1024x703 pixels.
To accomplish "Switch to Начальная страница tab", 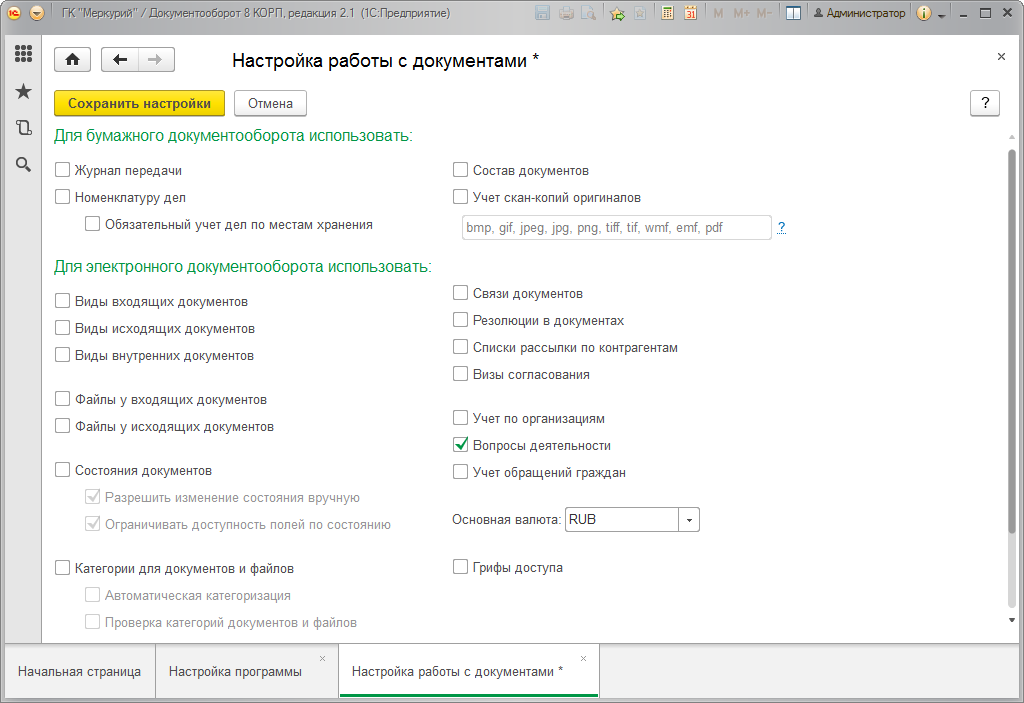I will [x=80, y=671].
